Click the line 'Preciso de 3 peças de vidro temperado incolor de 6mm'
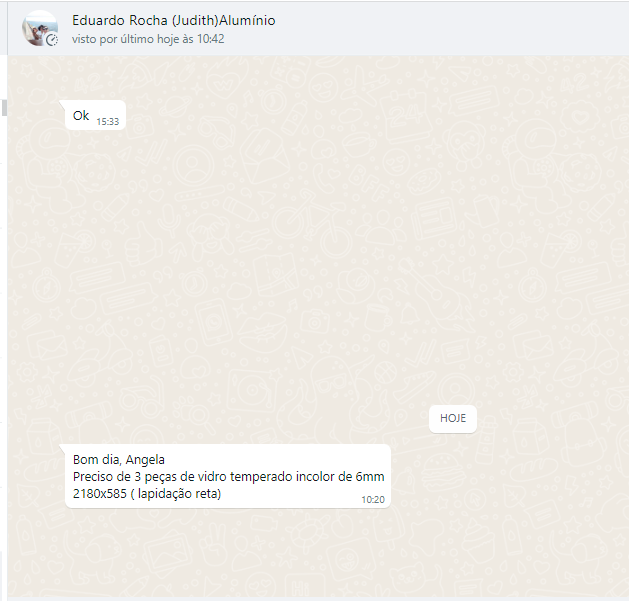 point(228,477)
